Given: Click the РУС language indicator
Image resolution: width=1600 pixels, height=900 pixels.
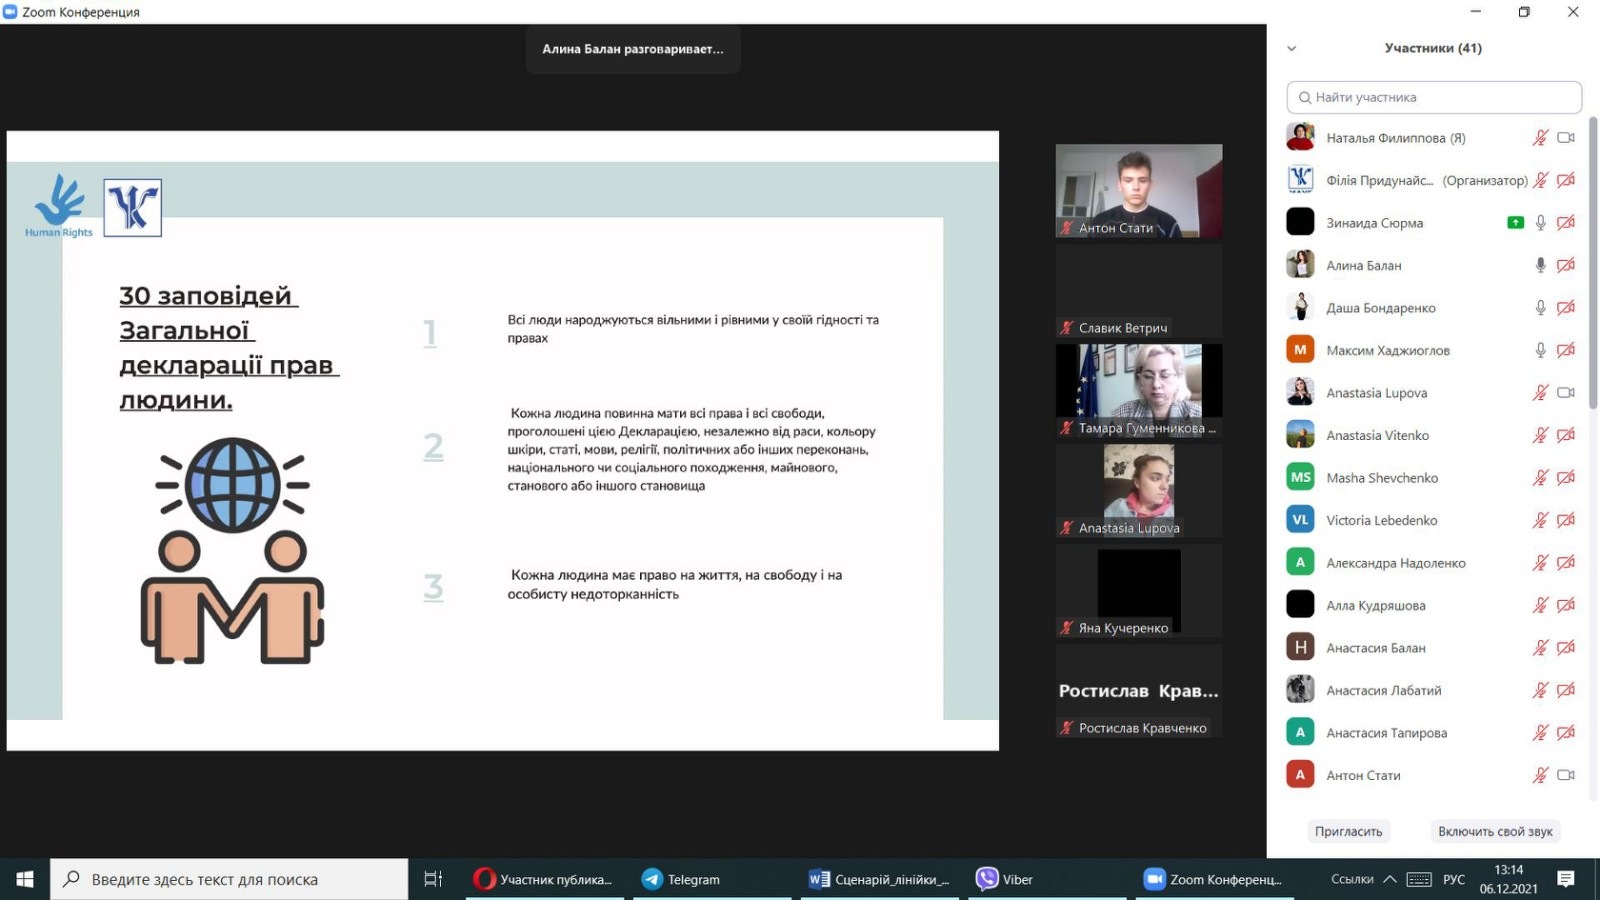Looking at the screenshot, I should pos(1454,879).
